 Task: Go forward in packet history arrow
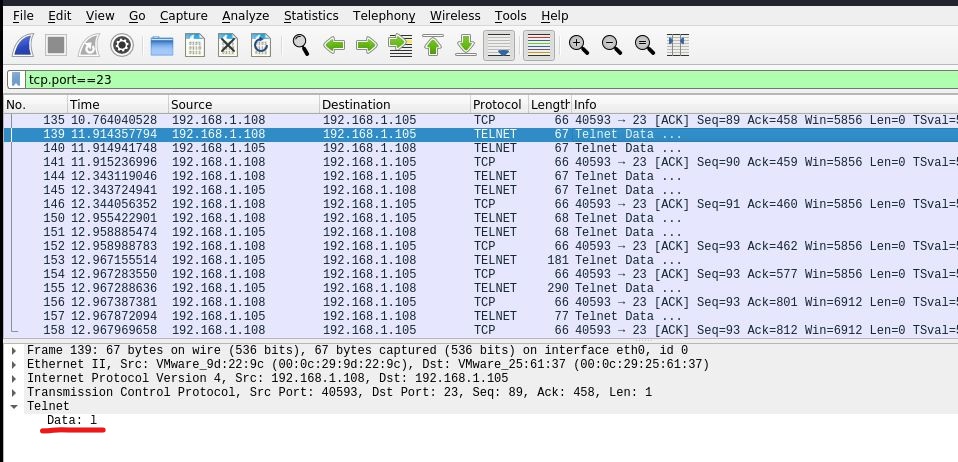[367, 45]
